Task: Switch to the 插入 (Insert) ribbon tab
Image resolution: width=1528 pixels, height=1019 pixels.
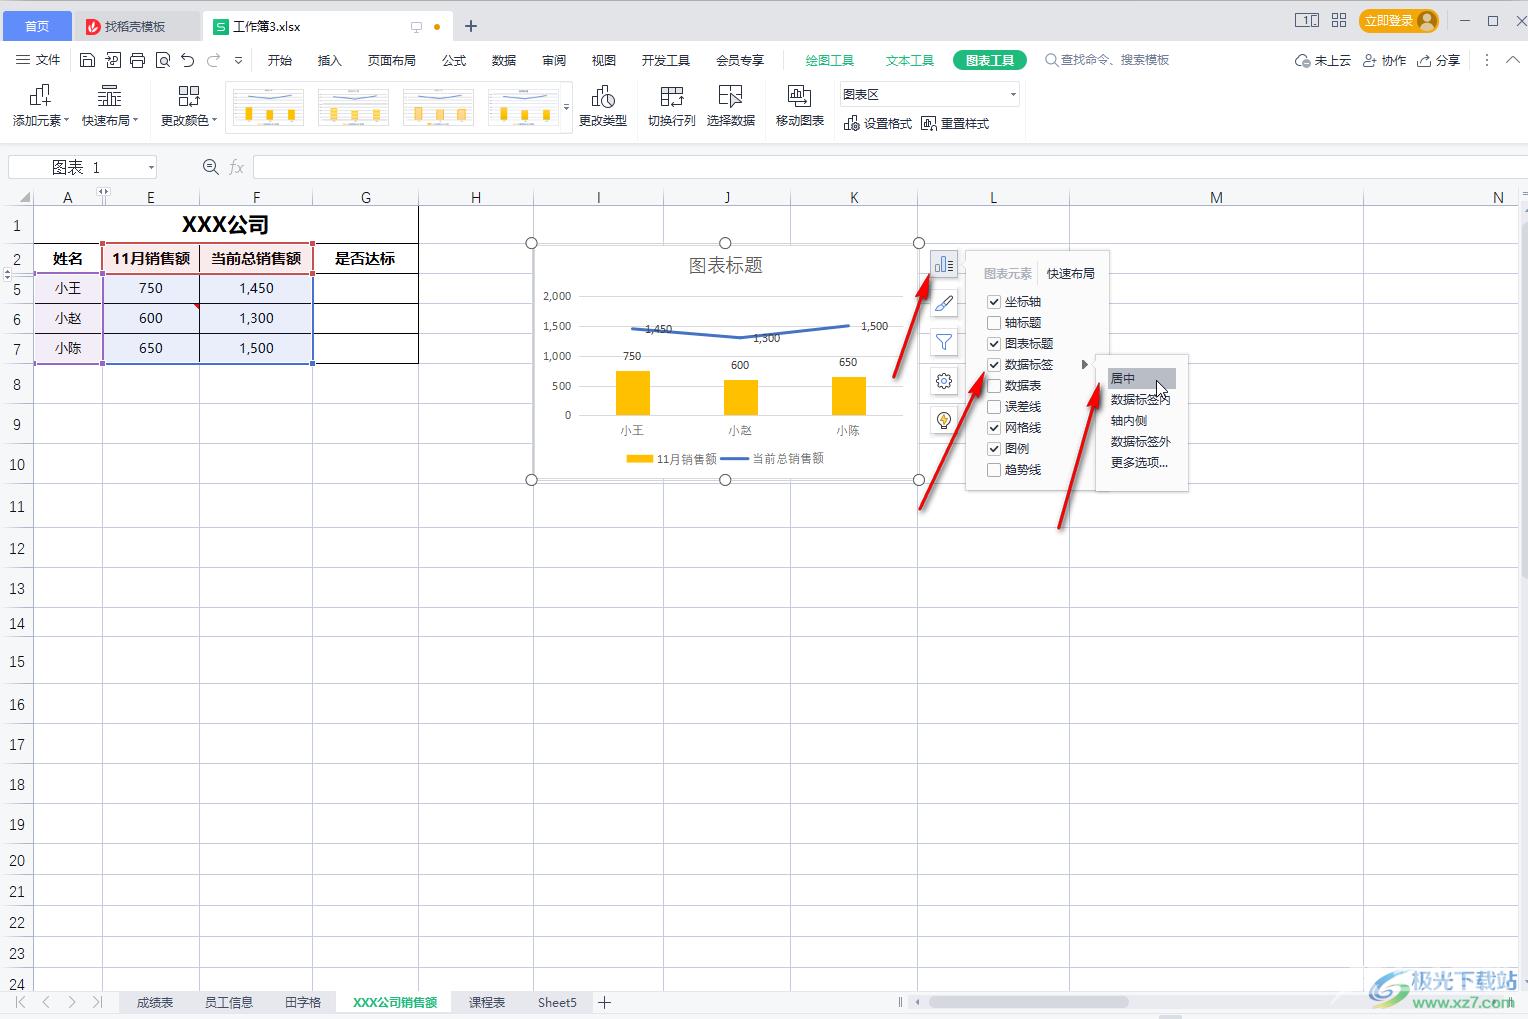Action: (329, 60)
